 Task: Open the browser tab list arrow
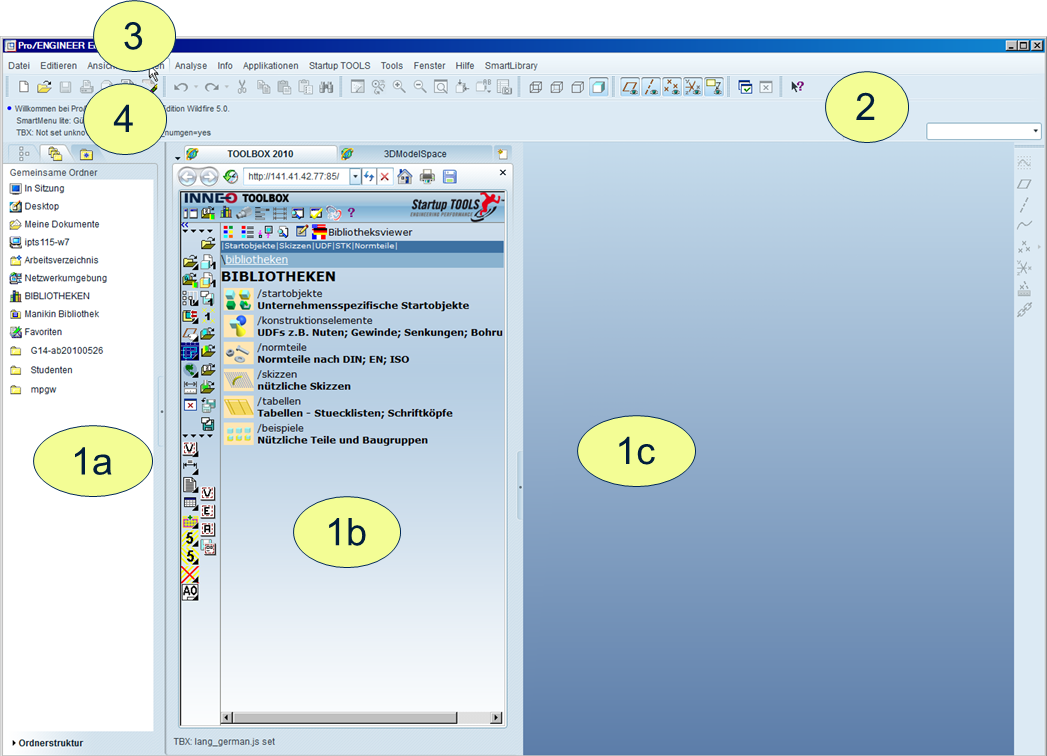tap(178, 158)
